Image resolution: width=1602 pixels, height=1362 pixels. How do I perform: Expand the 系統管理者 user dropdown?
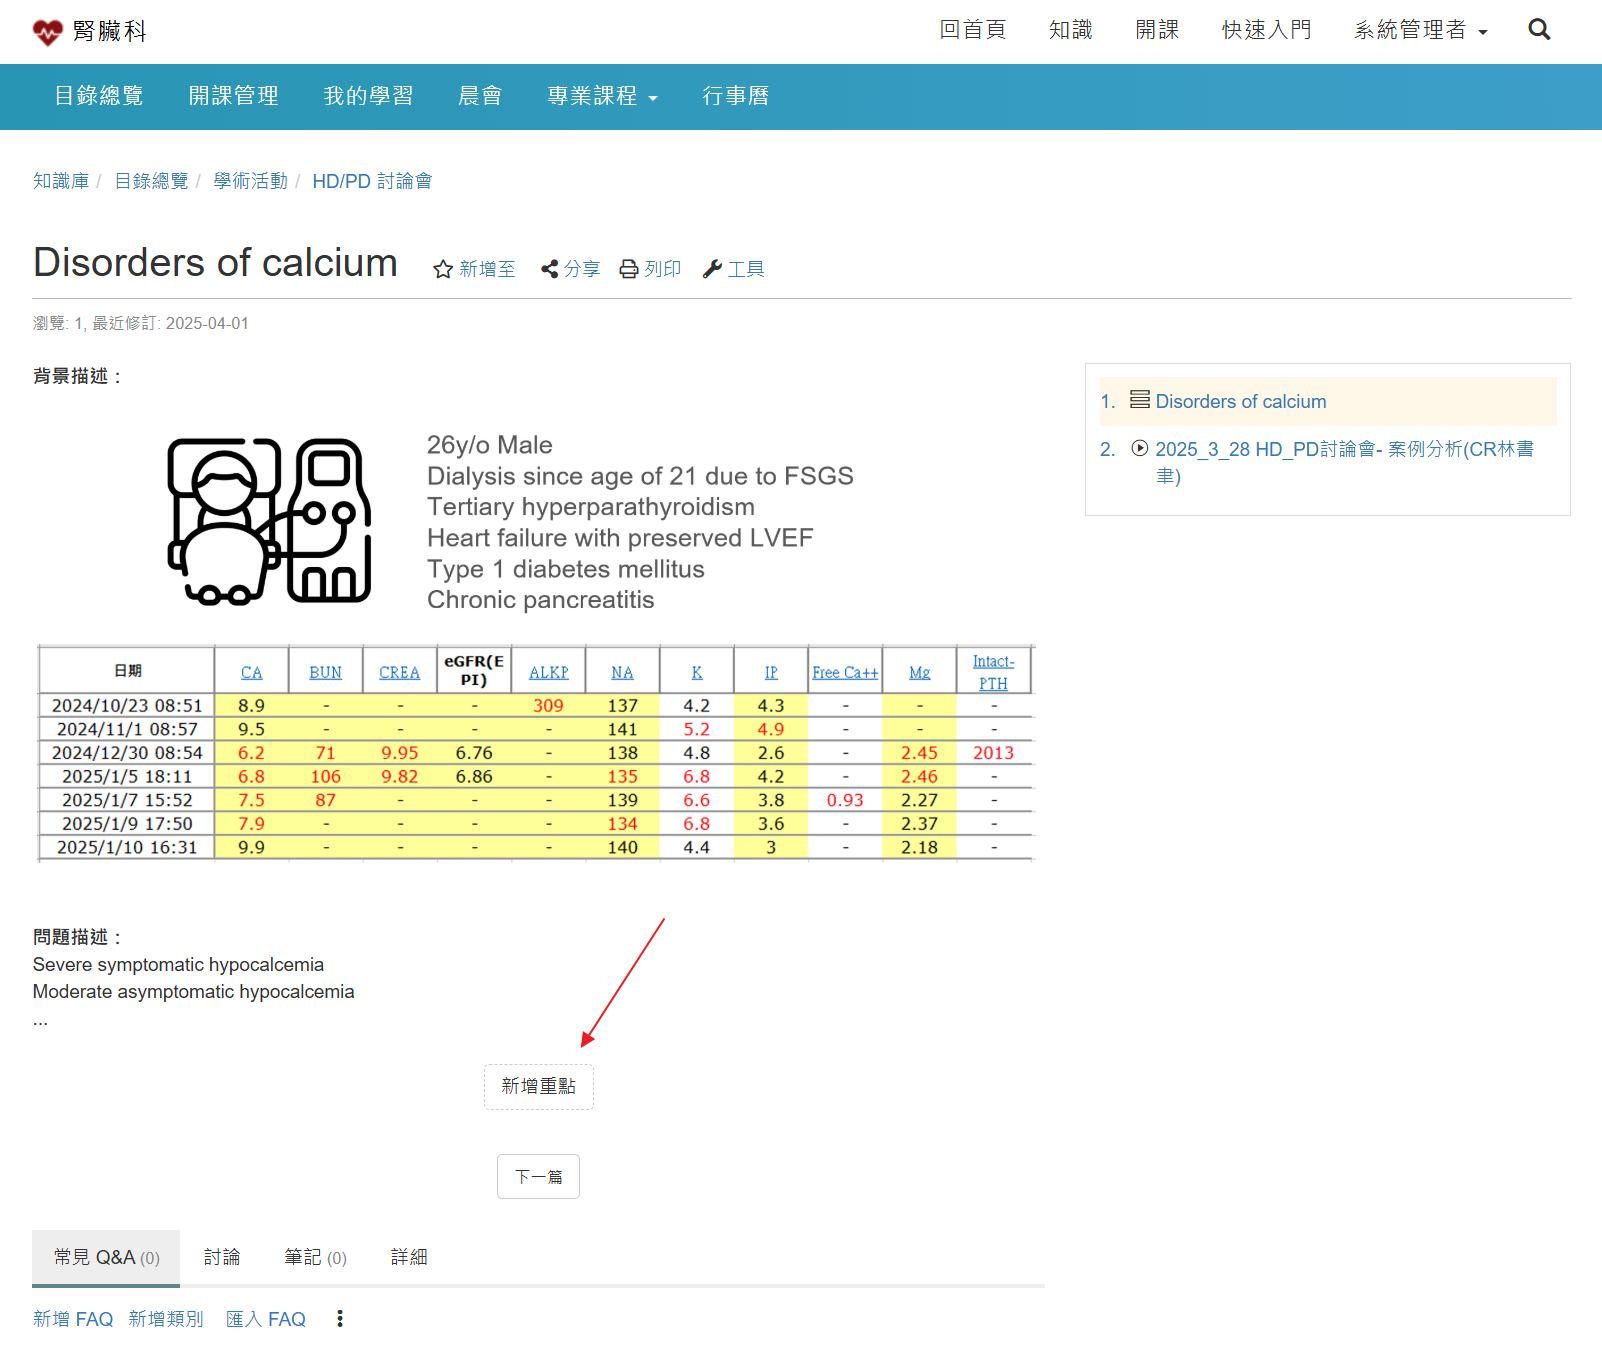click(1420, 30)
